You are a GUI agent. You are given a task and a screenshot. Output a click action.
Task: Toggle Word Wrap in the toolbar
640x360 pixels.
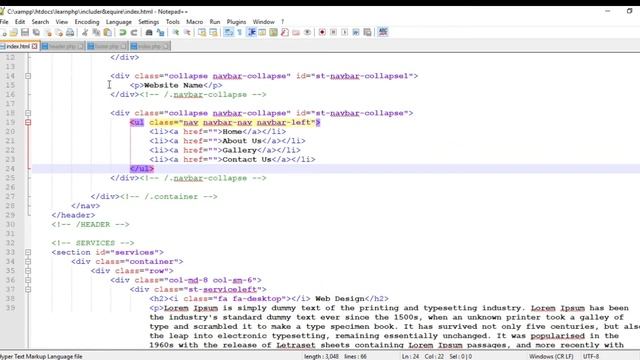(229, 32)
